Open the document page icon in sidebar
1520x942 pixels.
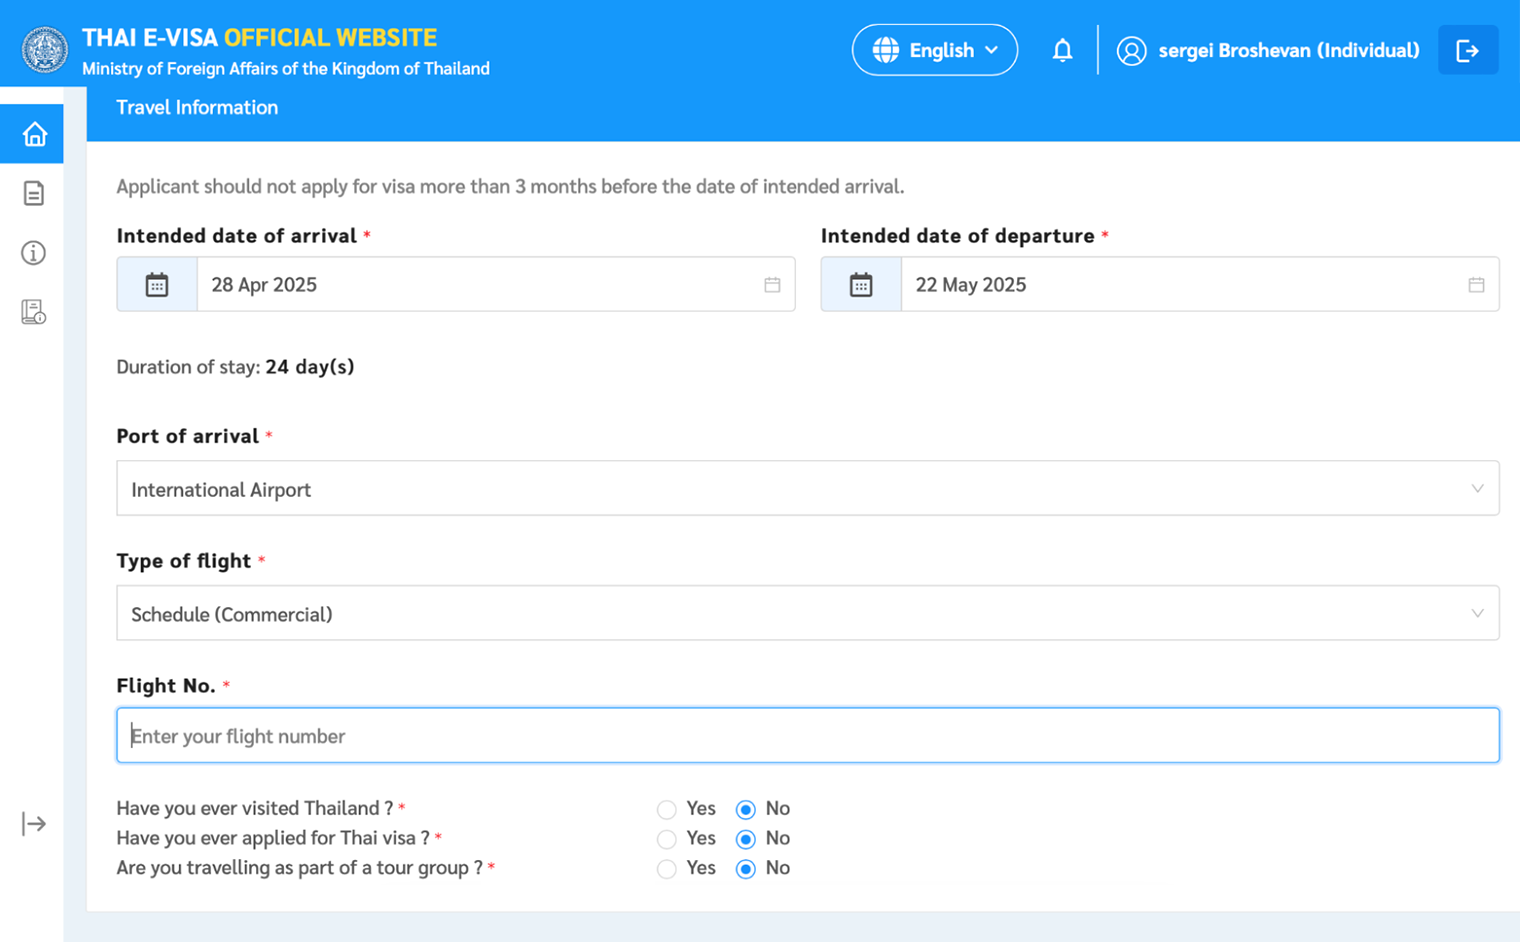click(x=34, y=193)
